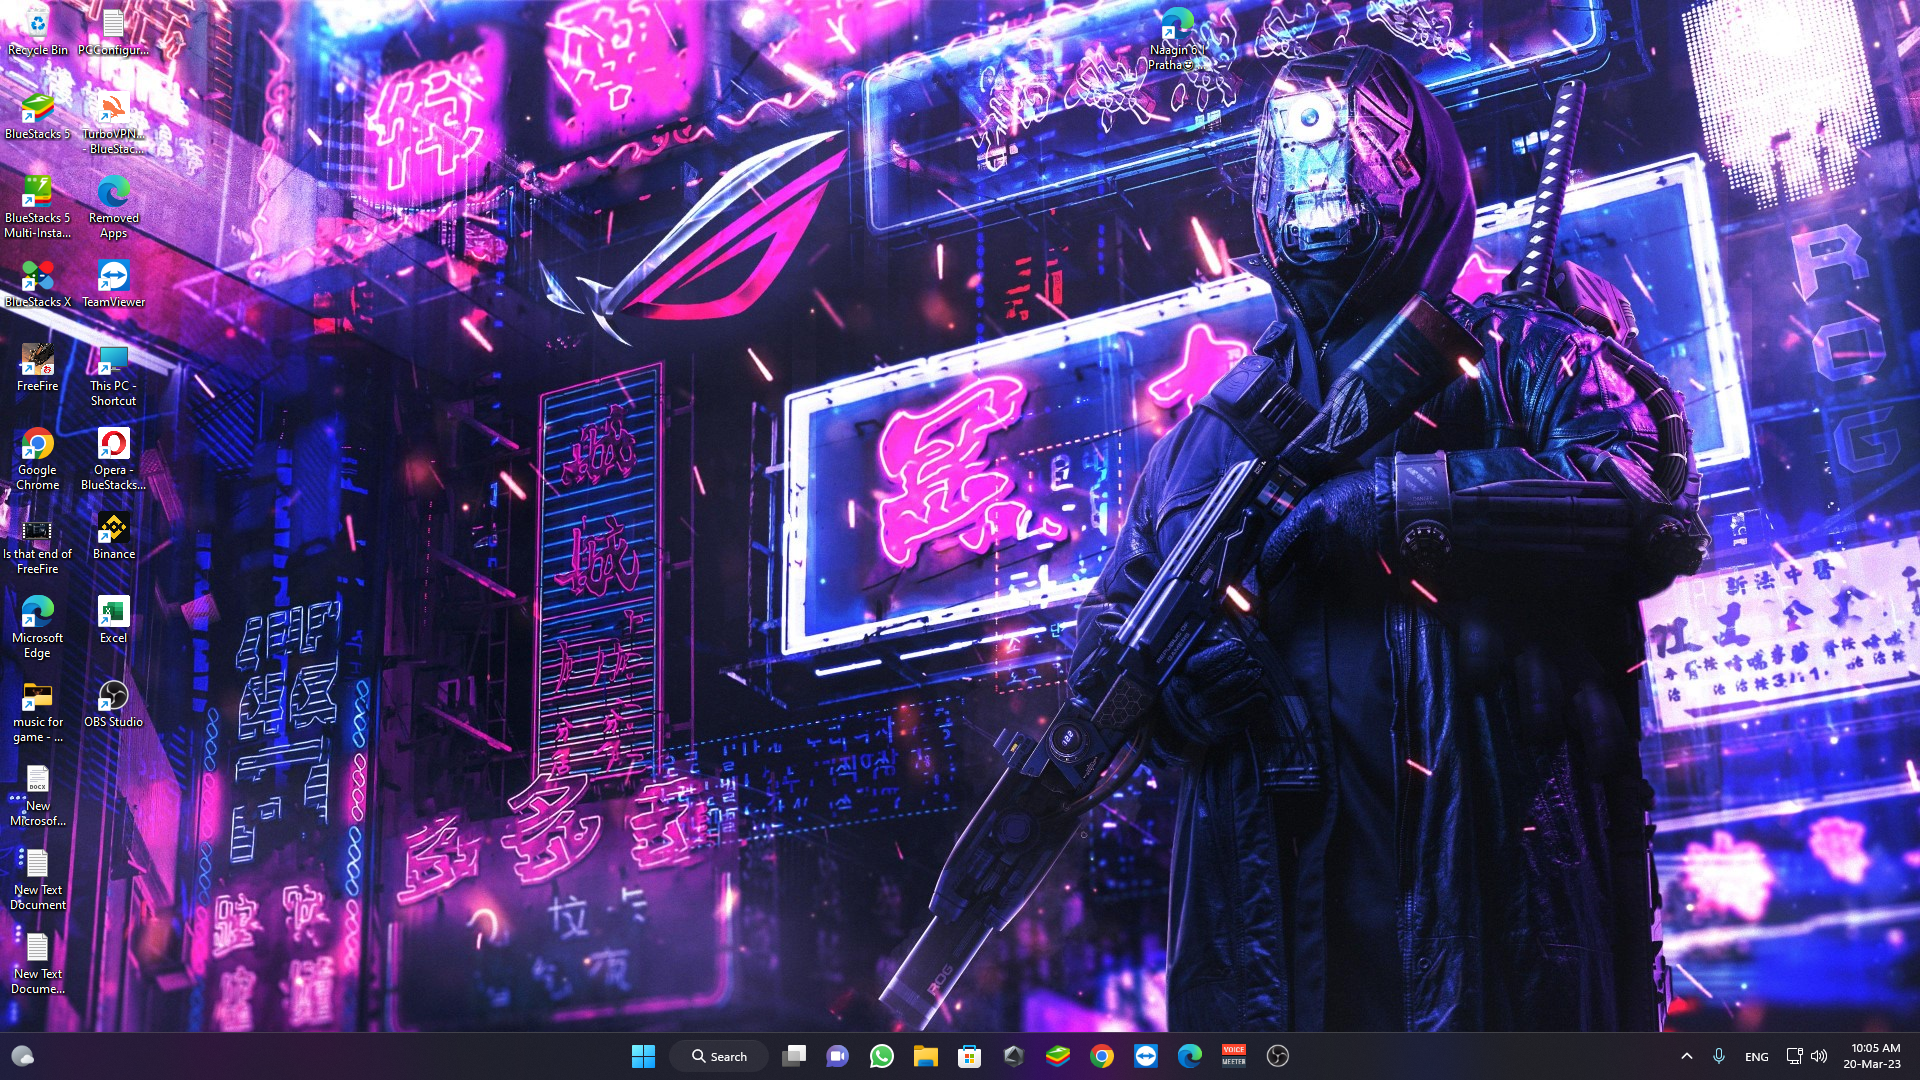Launch Google Chrome desktop shortcut
Image resolution: width=1920 pixels, height=1080 pixels.
click(37, 458)
